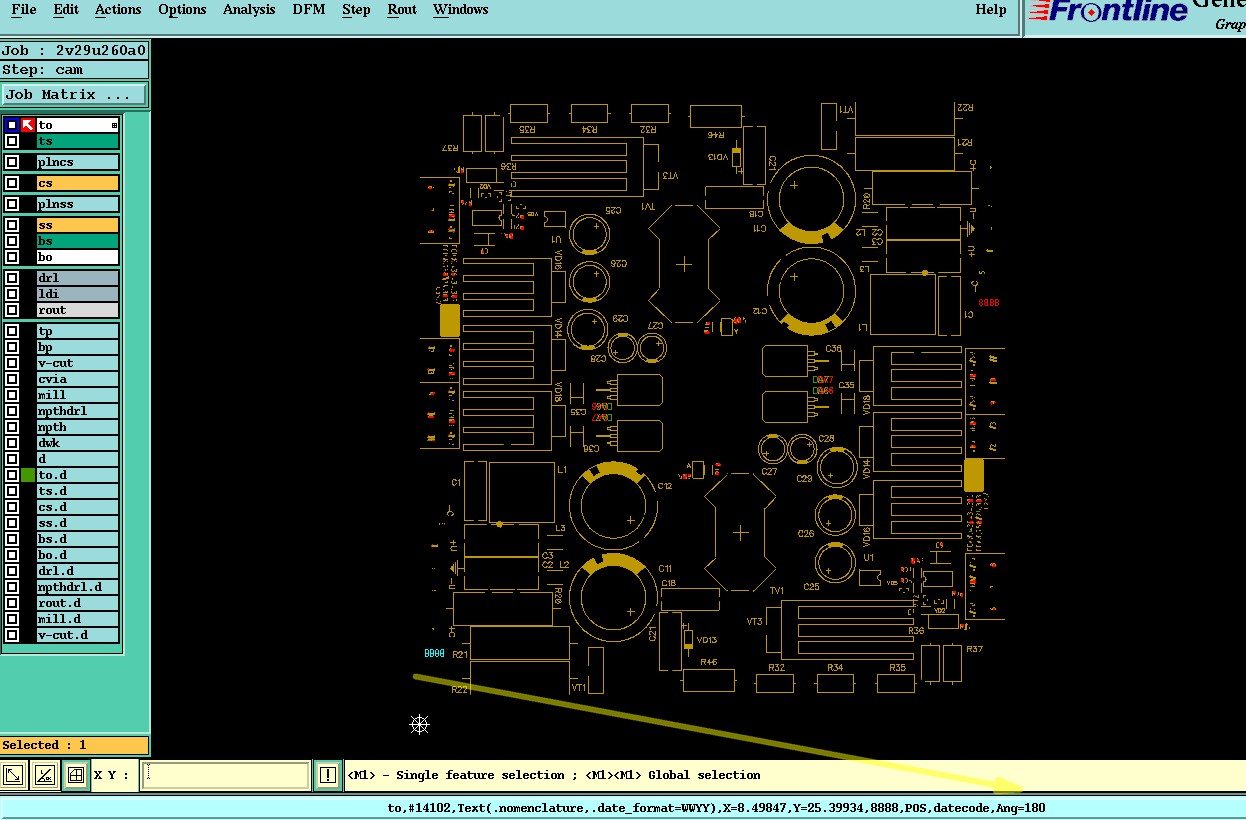Select the 'npthdrl.d' layer row
This screenshot has width=1246, height=820.
78,587
